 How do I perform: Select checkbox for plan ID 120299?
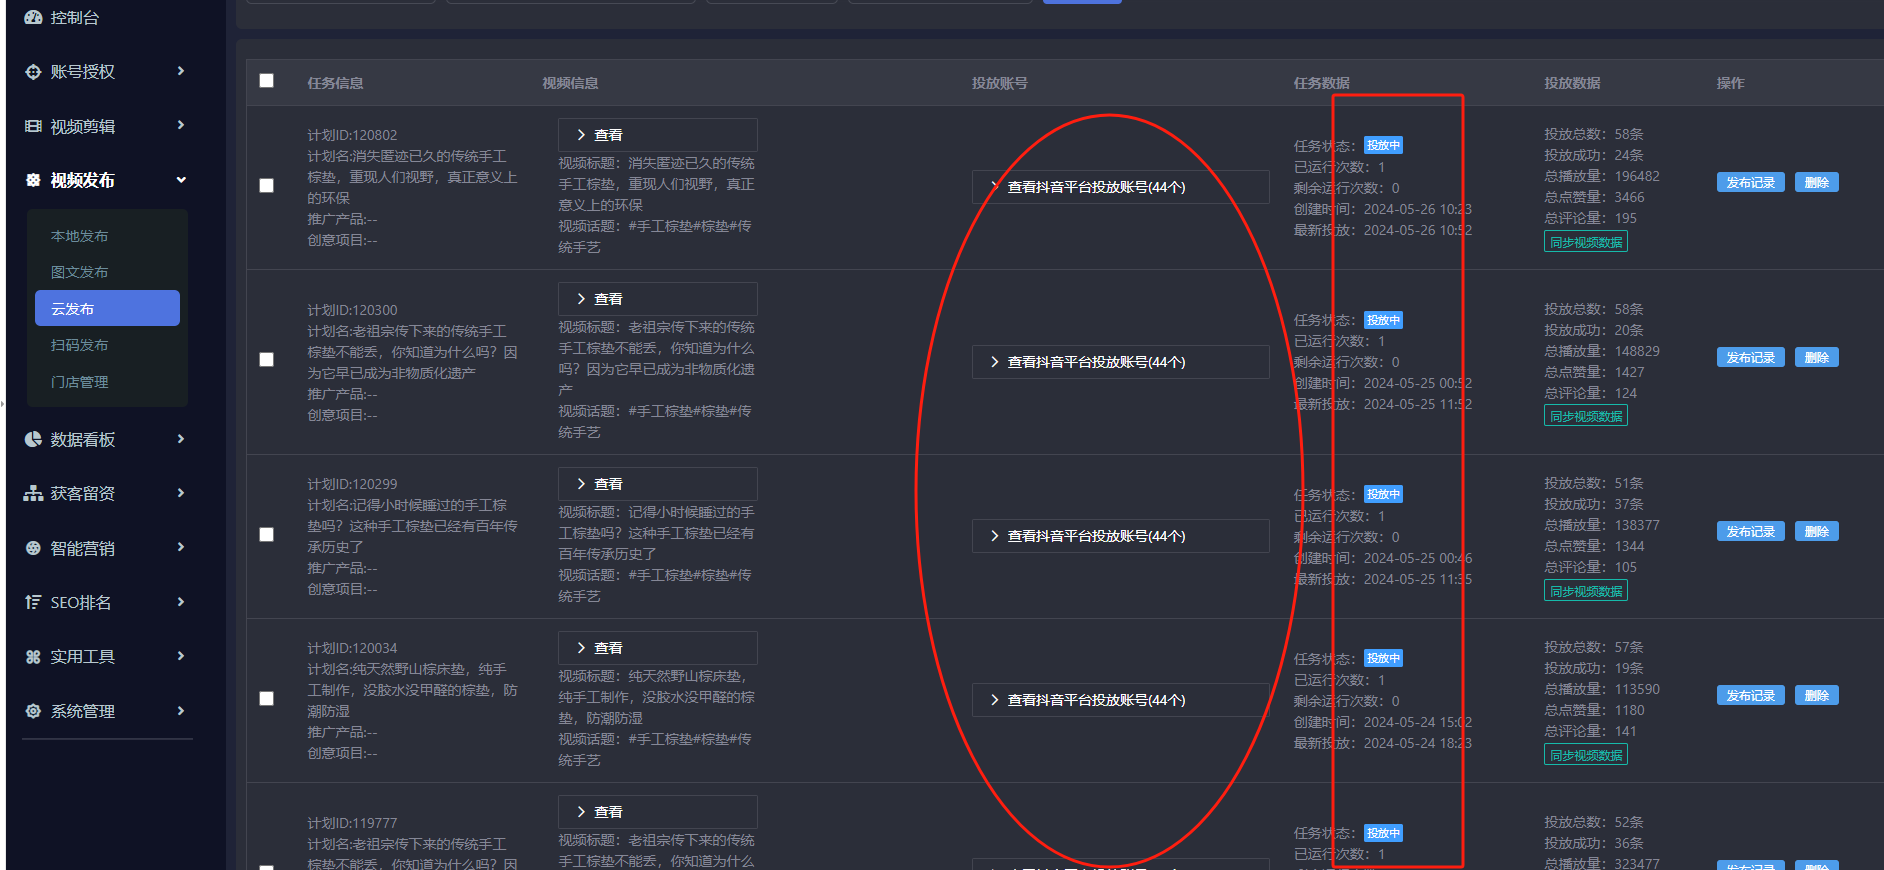point(267,535)
